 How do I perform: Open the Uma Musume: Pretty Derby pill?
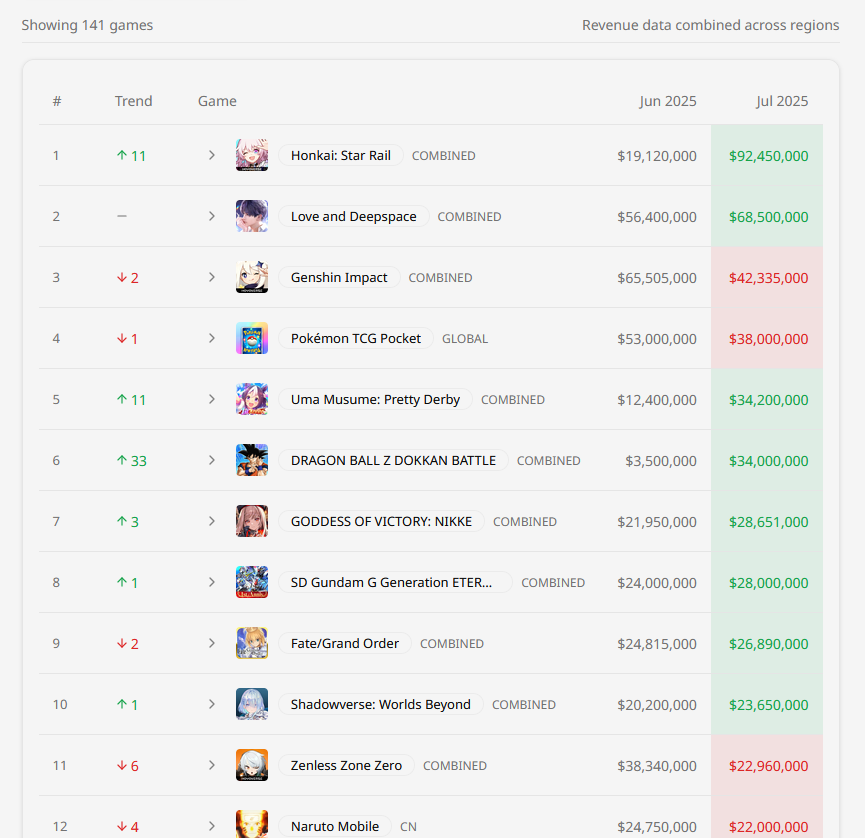[375, 399]
